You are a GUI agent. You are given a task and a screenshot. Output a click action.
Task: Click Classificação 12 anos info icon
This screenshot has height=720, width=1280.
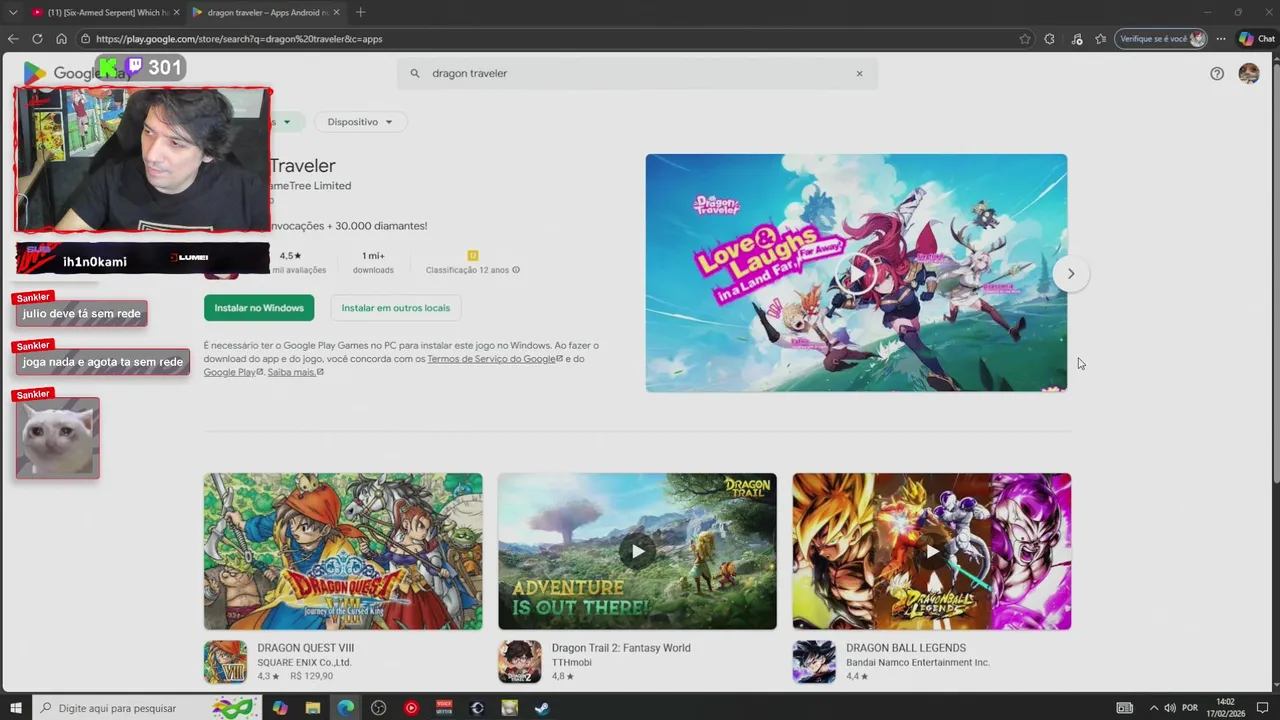click(516, 270)
